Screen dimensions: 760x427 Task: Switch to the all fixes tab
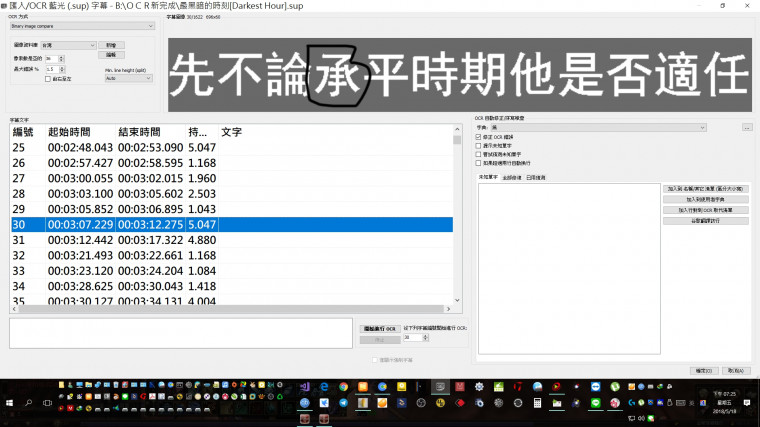tap(512, 178)
